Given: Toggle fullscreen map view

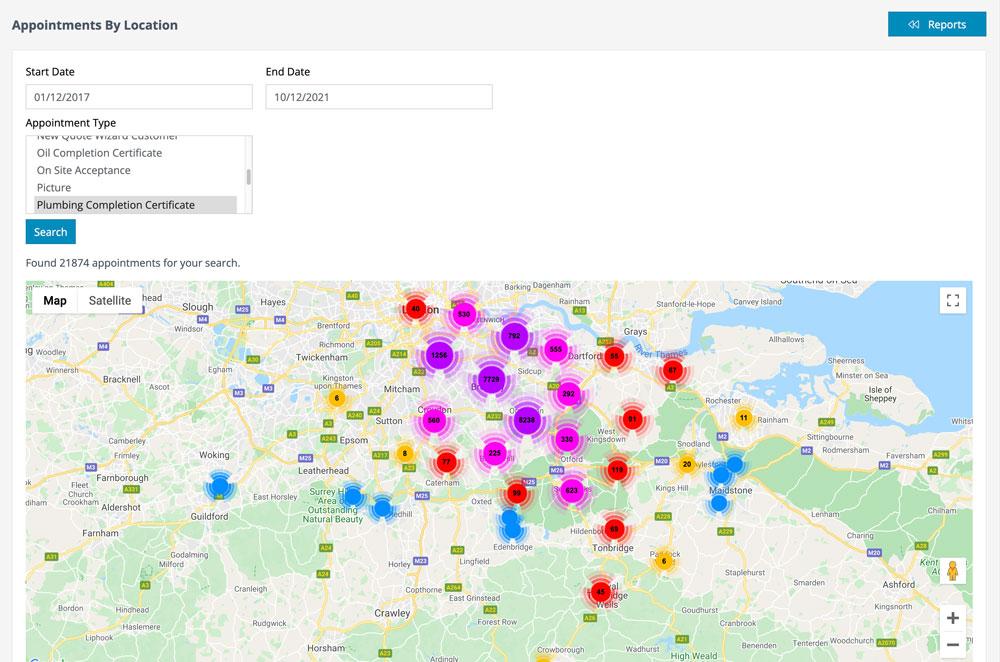Looking at the screenshot, I should coord(952,300).
